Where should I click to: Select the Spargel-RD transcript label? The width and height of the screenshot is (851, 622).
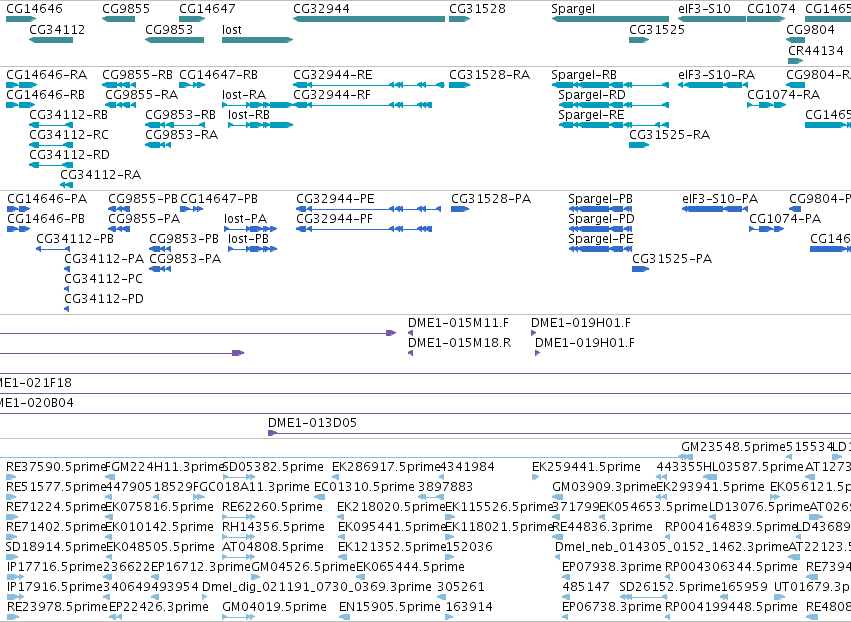592,94
